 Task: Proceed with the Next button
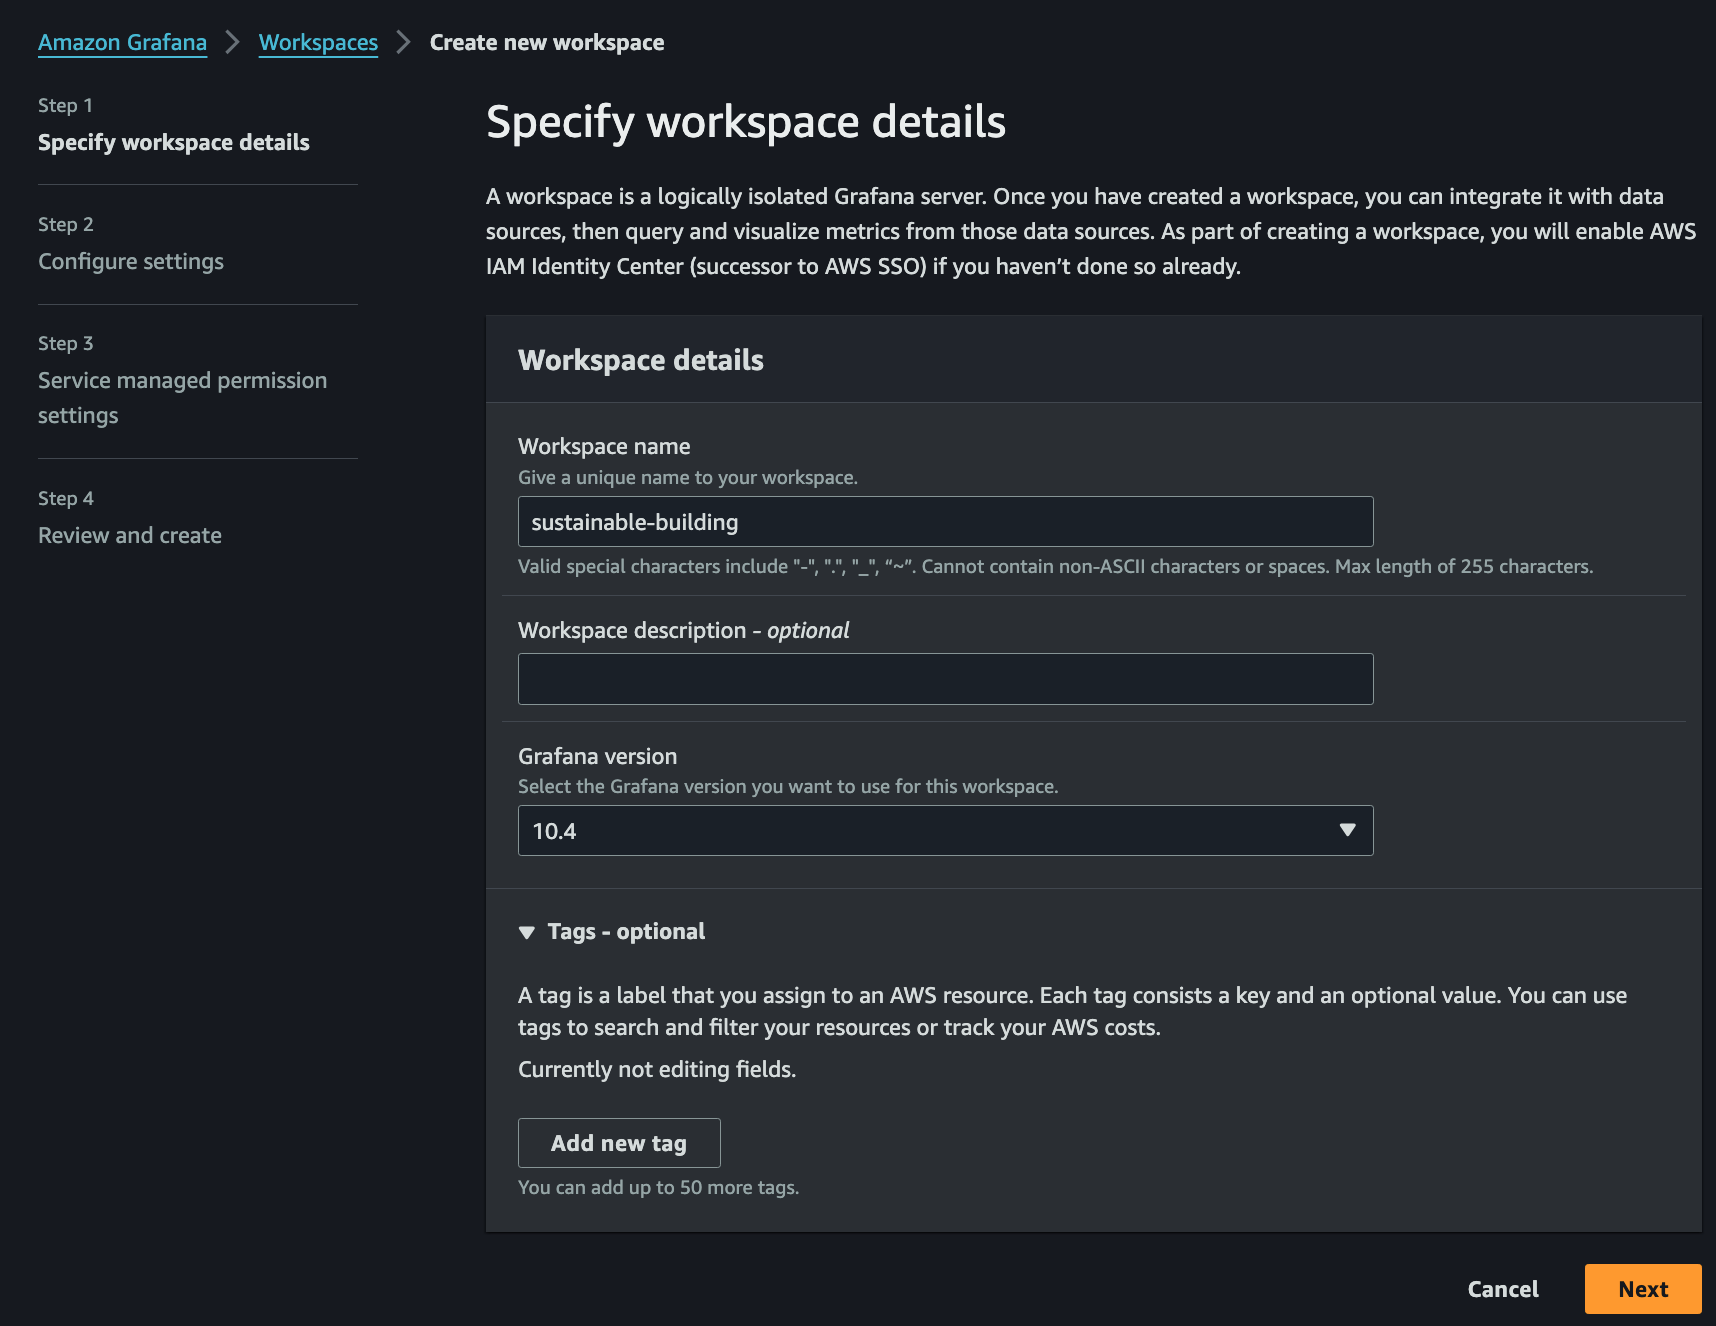coord(1643,1289)
